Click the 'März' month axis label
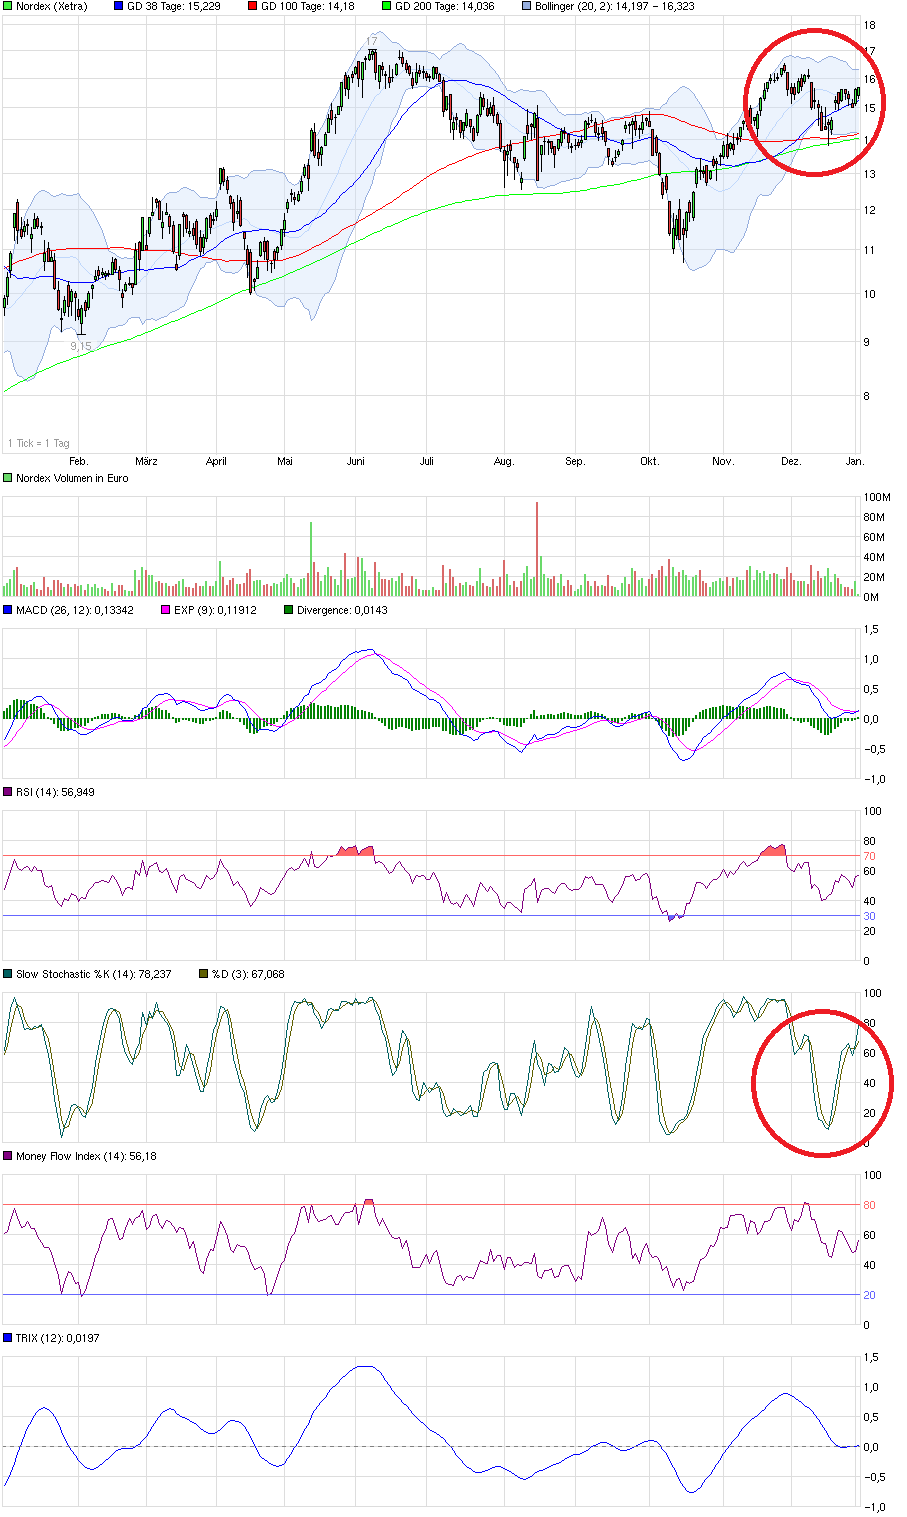907x1517 pixels. click(x=146, y=462)
